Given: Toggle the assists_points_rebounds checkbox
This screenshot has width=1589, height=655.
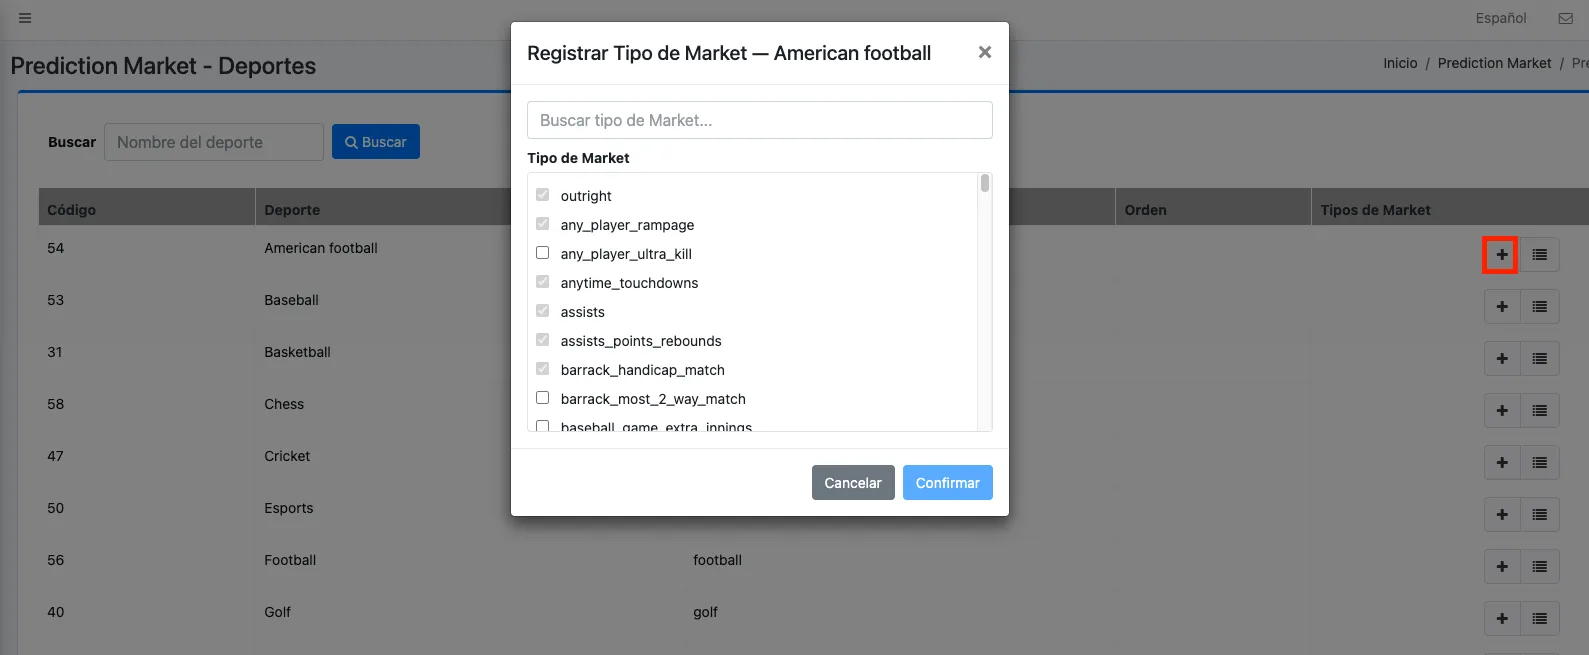Looking at the screenshot, I should pos(543,340).
